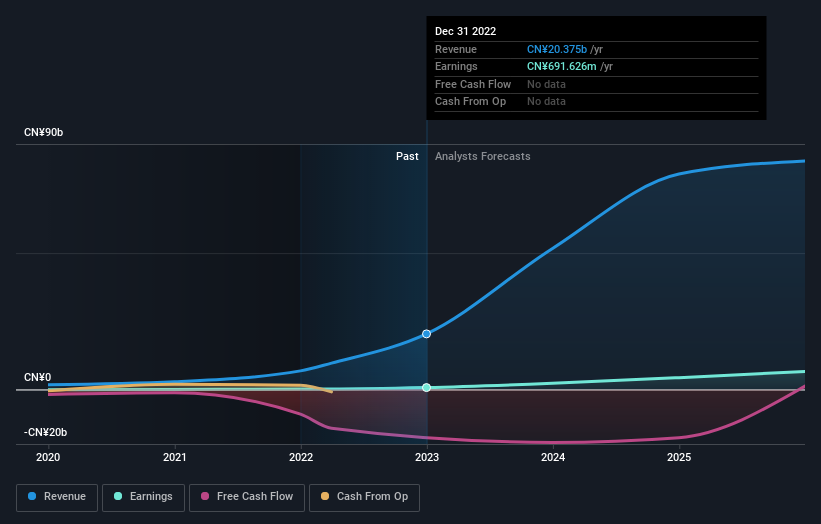
Task: Toggle the Revenue series legend button
Action: (x=57, y=497)
